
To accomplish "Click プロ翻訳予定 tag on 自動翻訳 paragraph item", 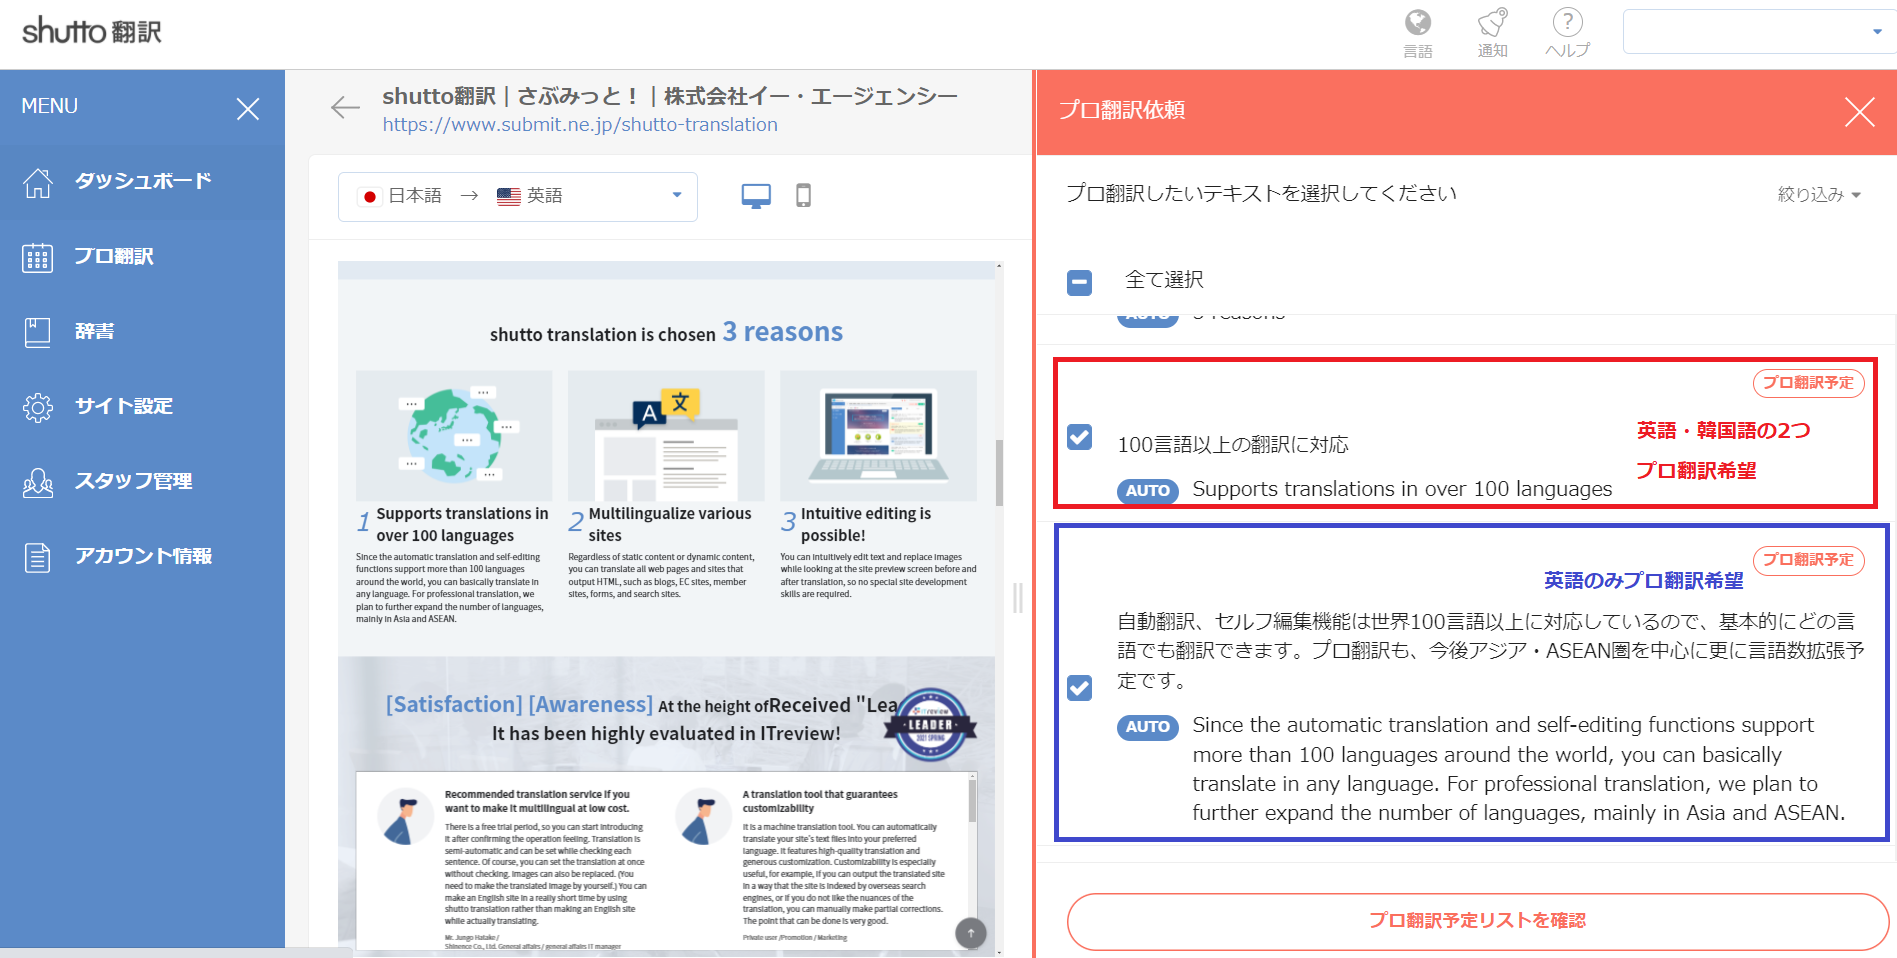I will [x=1808, y=560].
